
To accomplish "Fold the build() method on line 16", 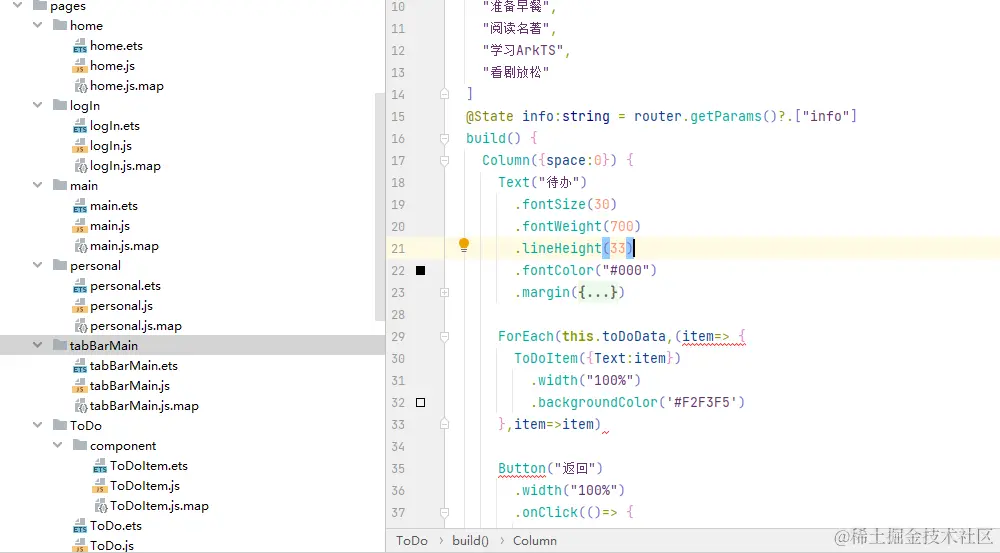I will [445, 138].
